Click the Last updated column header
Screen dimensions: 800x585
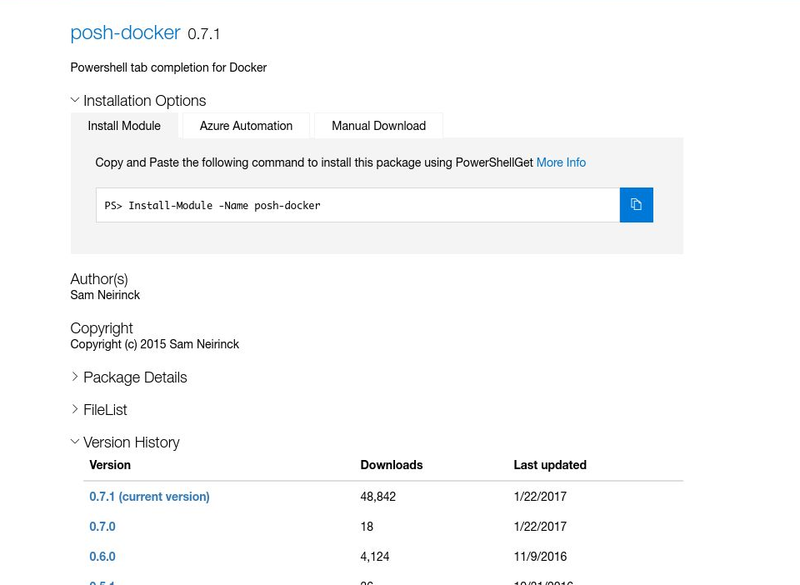point(550,465)
